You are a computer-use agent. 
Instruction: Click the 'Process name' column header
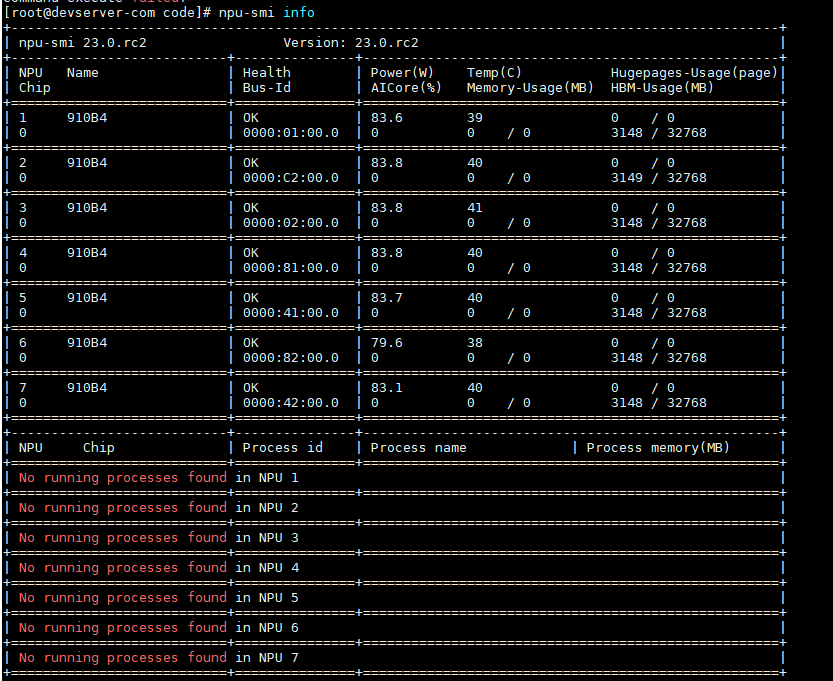419,448
